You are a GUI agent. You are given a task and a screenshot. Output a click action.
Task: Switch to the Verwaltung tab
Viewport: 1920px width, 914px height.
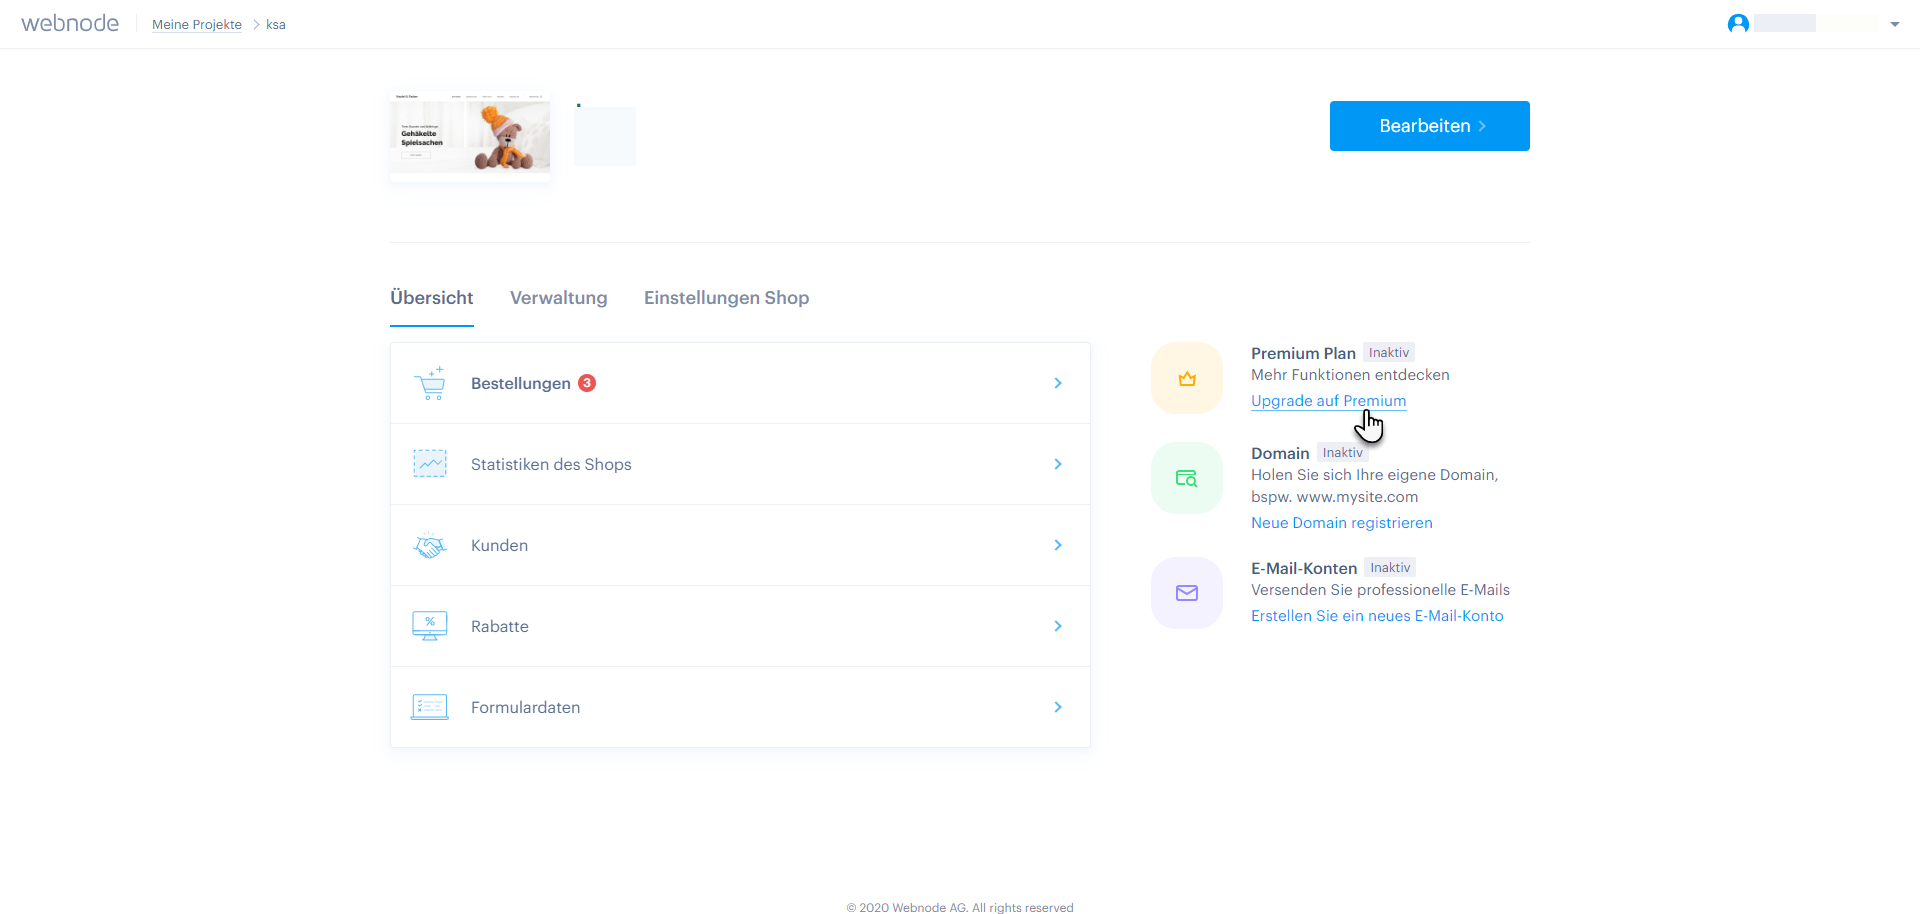click(558, 298)
